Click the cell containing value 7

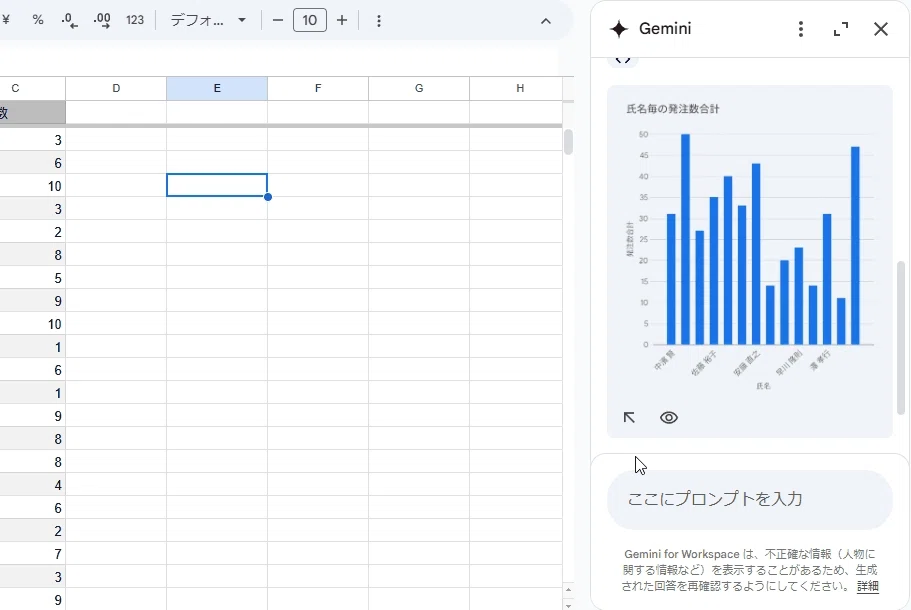tap(33, 554)
